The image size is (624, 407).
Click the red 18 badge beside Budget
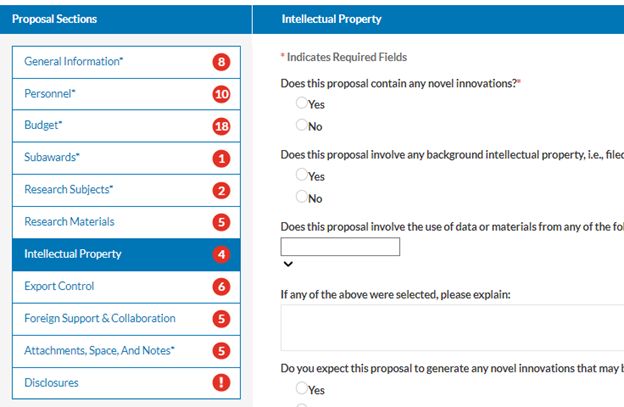tap(221, 126)
